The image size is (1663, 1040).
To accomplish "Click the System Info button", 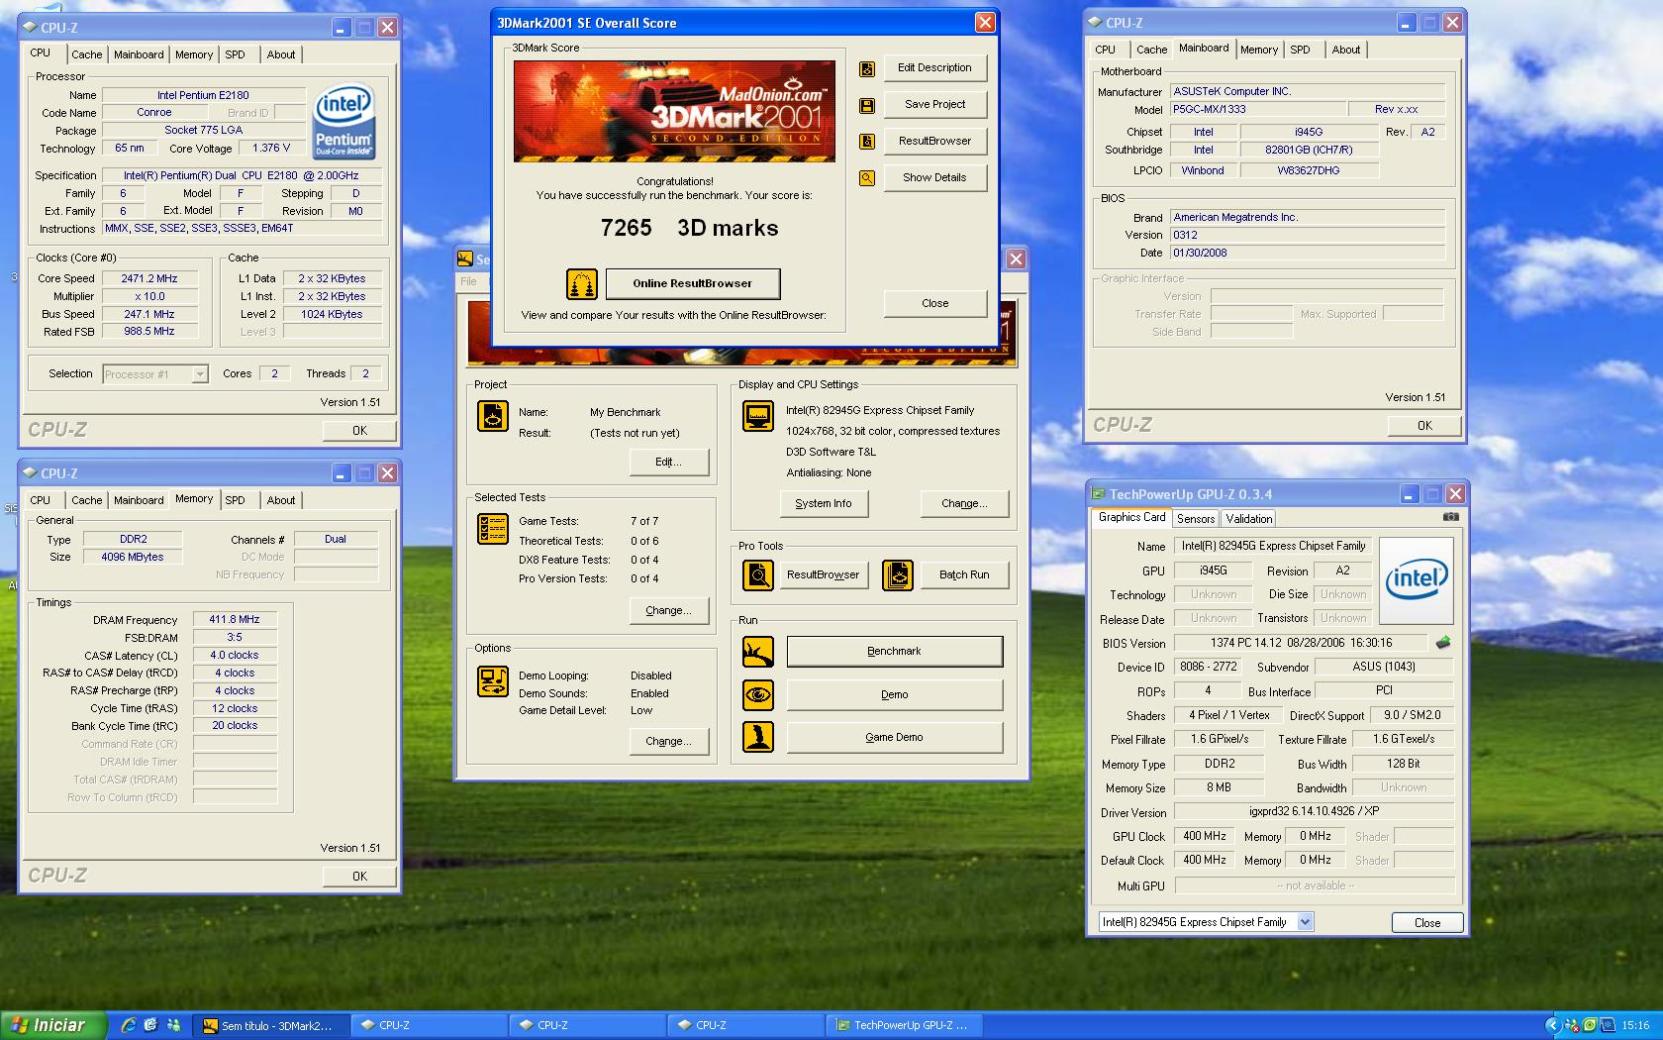I will (824, 503).
